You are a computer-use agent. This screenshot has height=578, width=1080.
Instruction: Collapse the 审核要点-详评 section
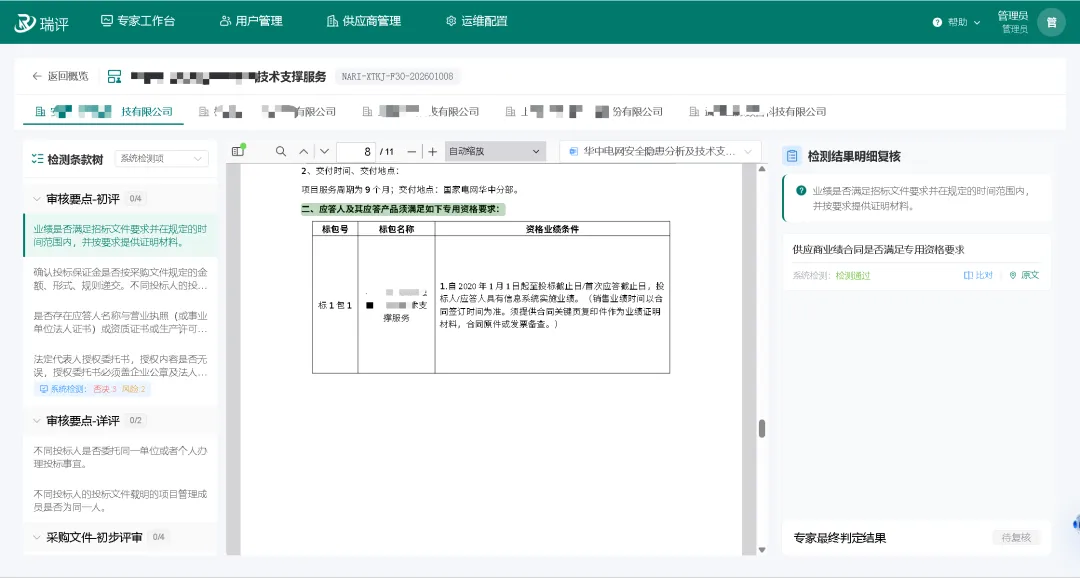click(x=37, y=420)
